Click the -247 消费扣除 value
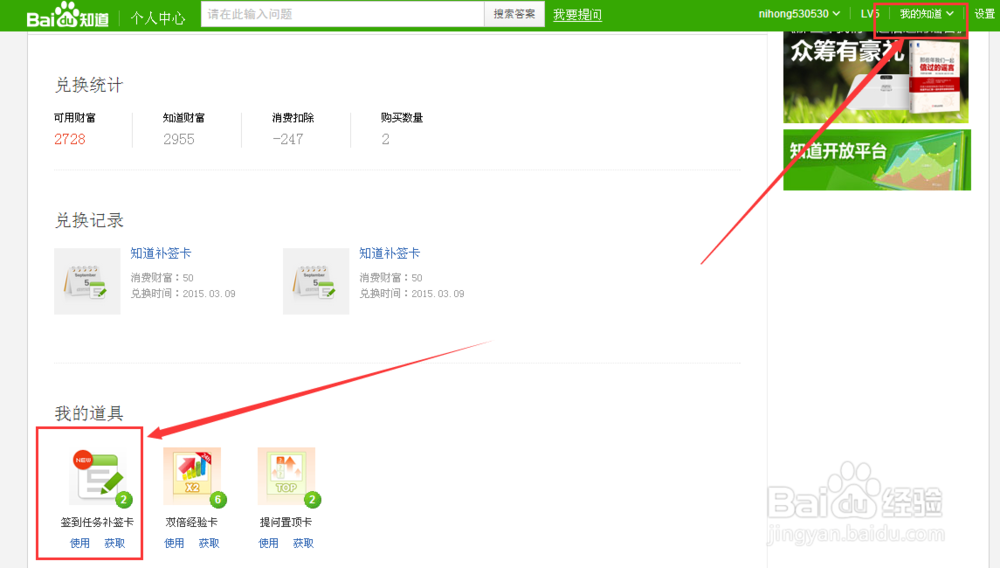This screenshot has height=568, width=1000. coord(288,139)
